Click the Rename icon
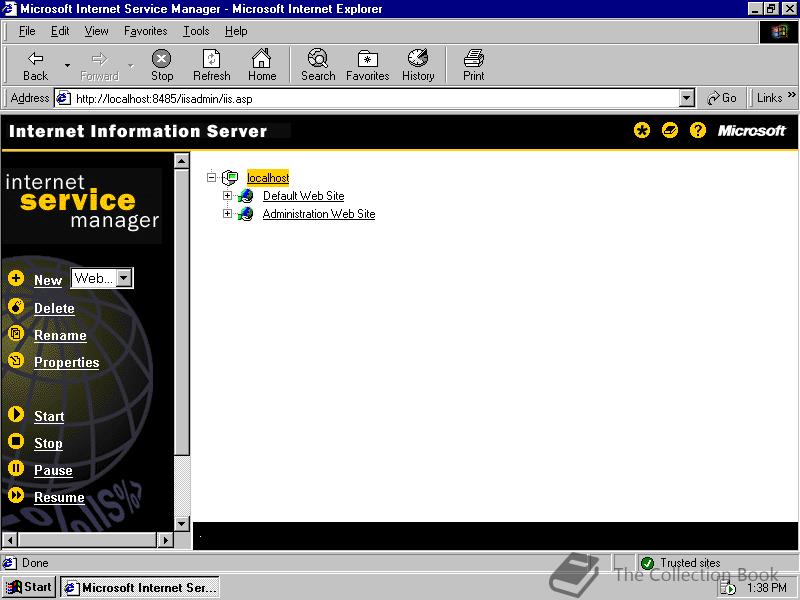Image resolution: width=800 pixels, height=600 pixels. point(16,333)
